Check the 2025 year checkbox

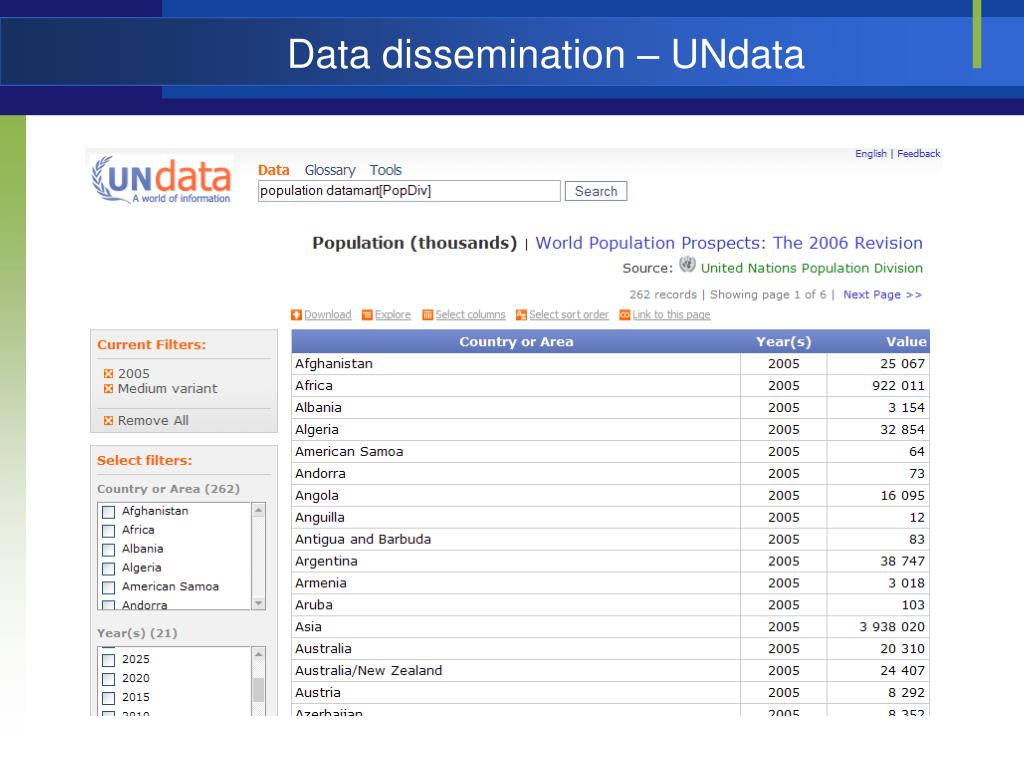pyautogui.click(x=109, y=660)
